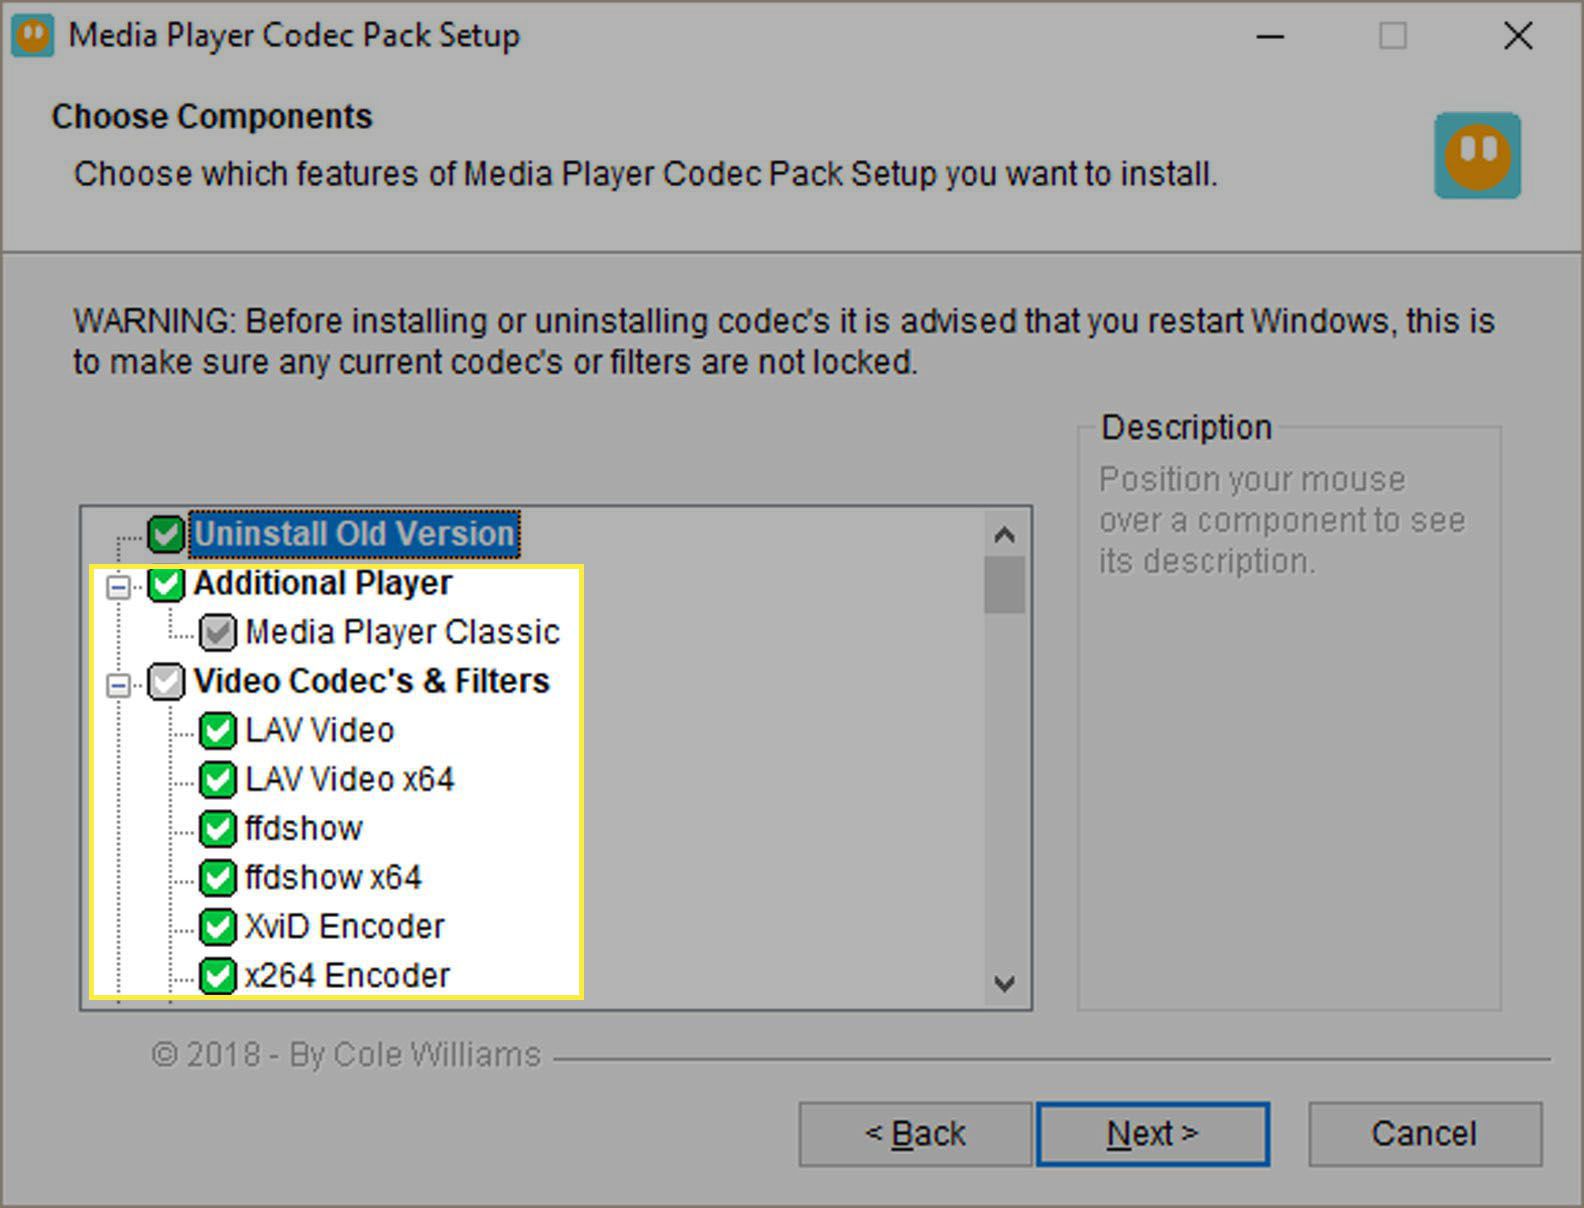Disable the LAV Video x64 component

click(217, 780)
